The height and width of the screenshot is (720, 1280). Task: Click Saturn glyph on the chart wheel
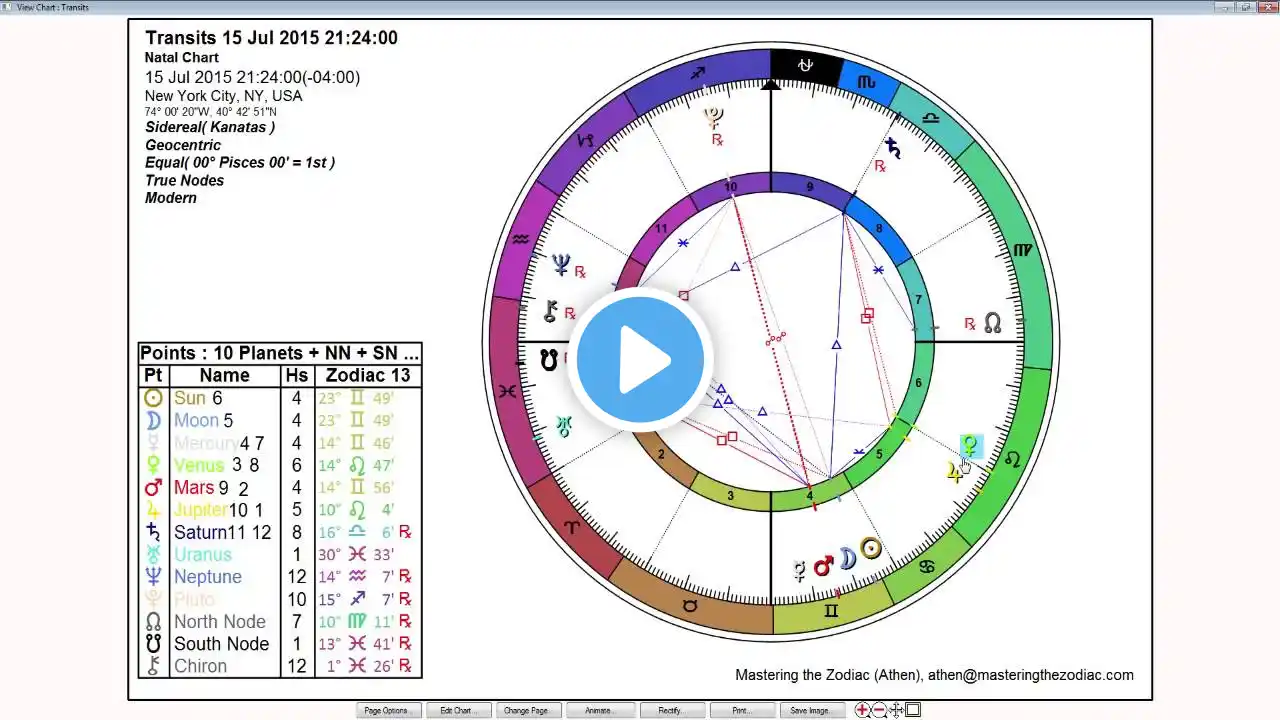892,147
